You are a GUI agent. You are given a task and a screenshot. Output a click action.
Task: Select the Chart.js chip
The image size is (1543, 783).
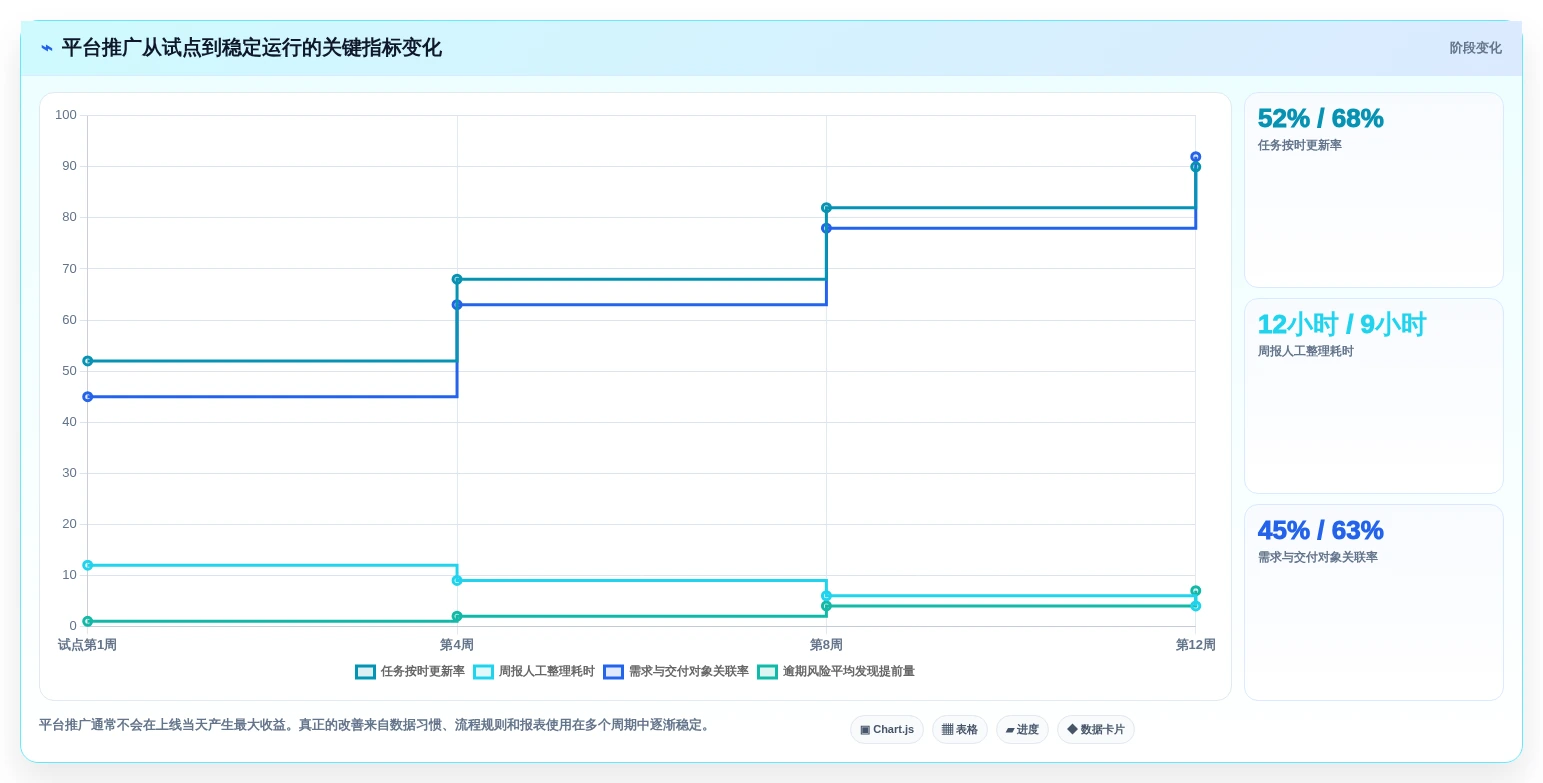click(x=887, y=730)
